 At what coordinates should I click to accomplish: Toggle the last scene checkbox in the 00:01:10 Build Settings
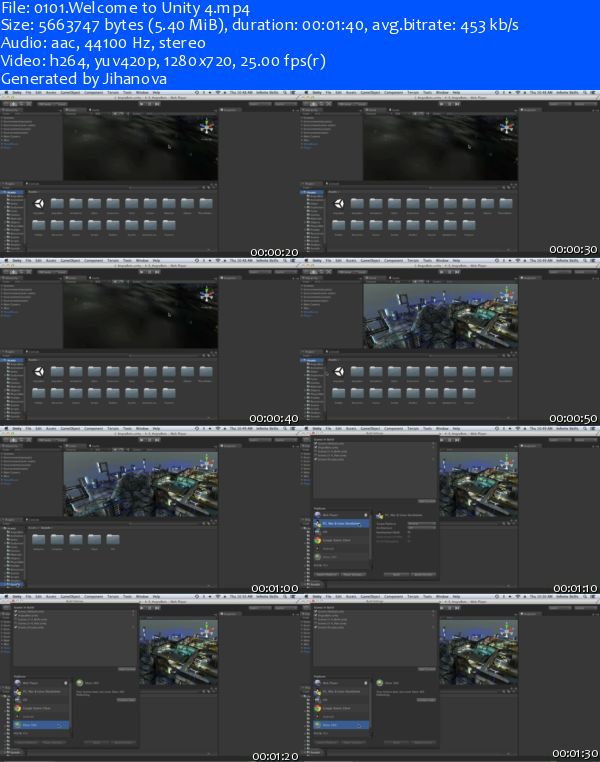[x=316, y=459]
